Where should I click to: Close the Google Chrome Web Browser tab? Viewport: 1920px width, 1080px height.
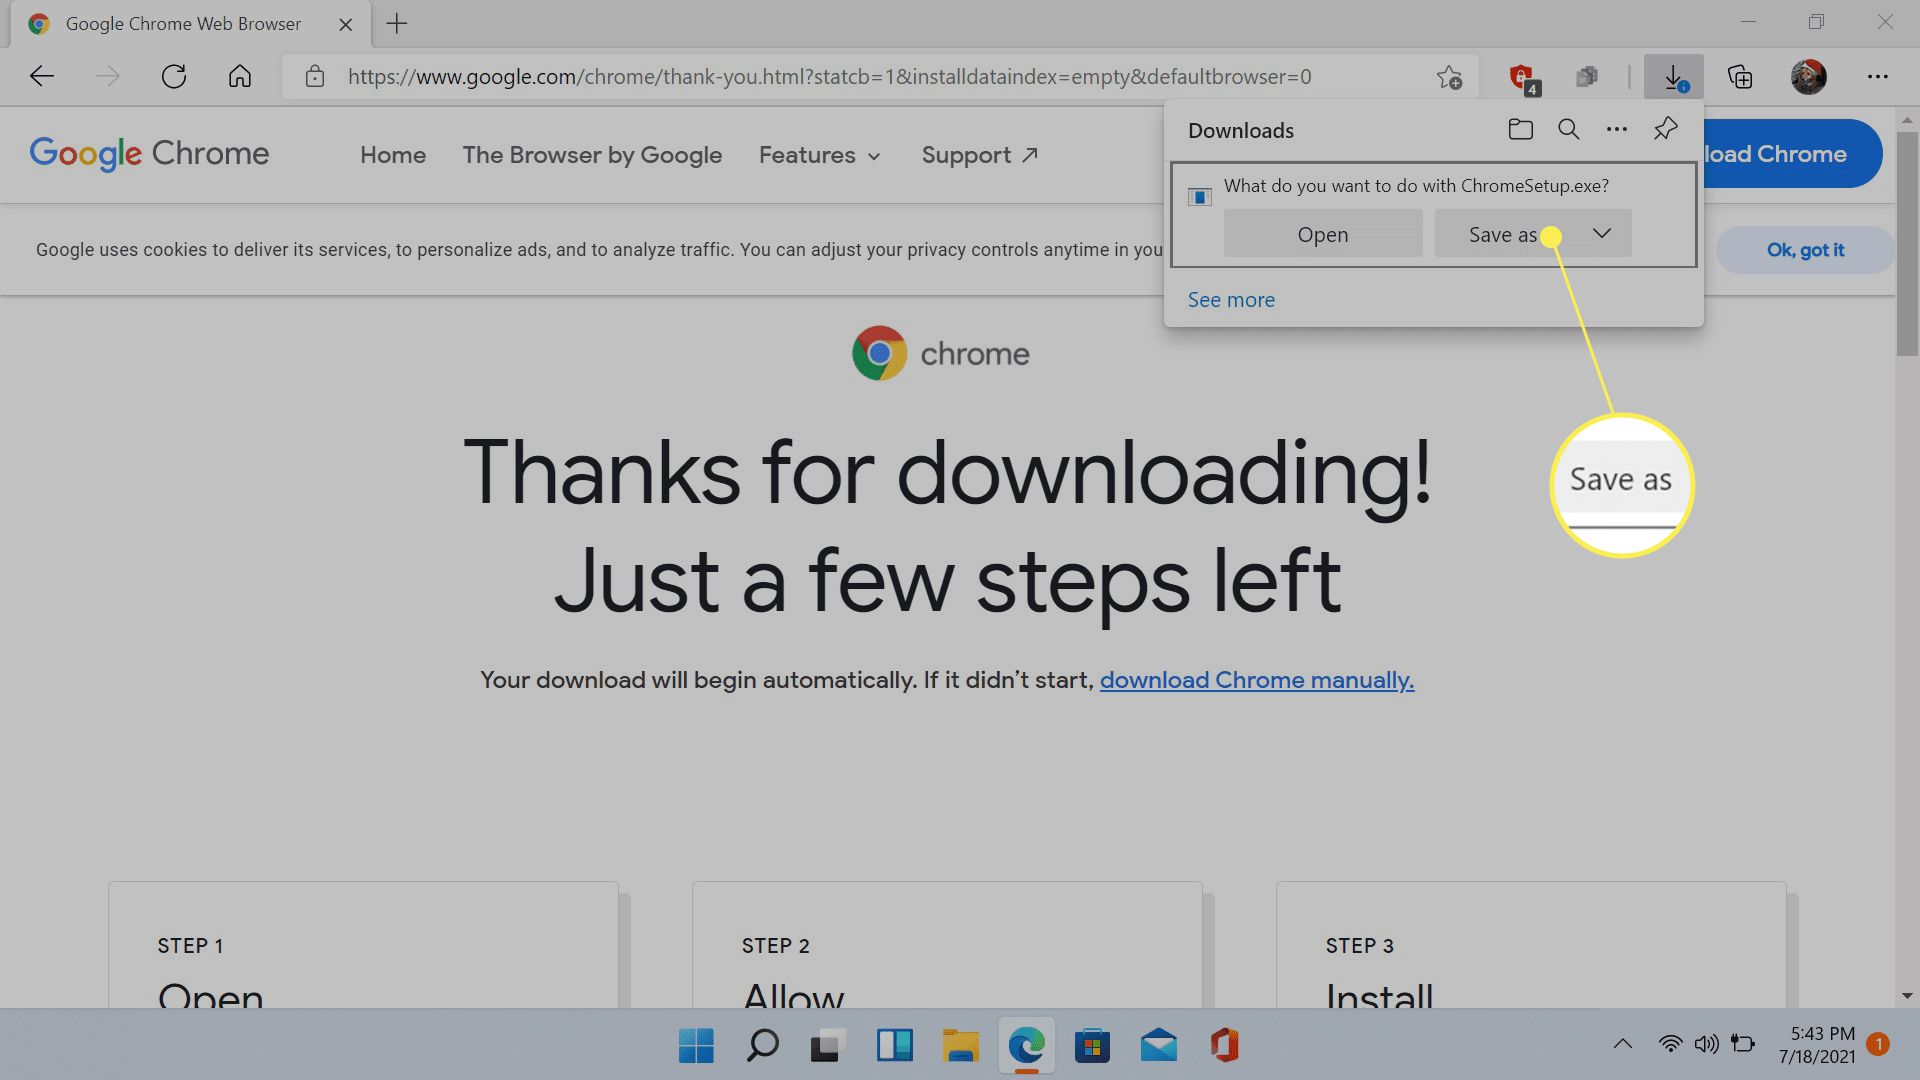[346, 24]
